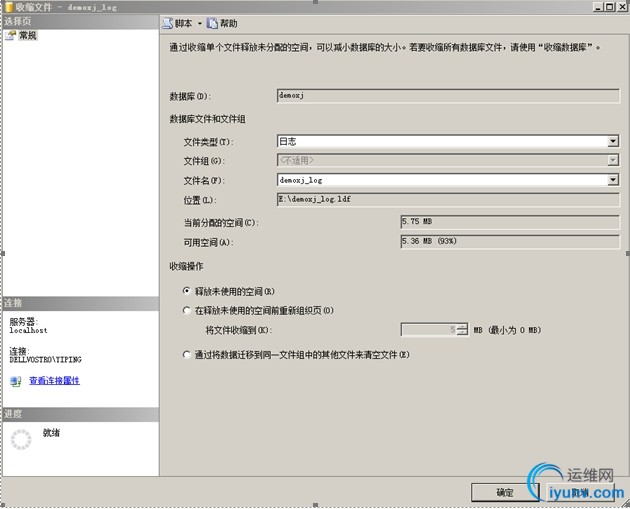Click the database field showing demoxj

448,96
